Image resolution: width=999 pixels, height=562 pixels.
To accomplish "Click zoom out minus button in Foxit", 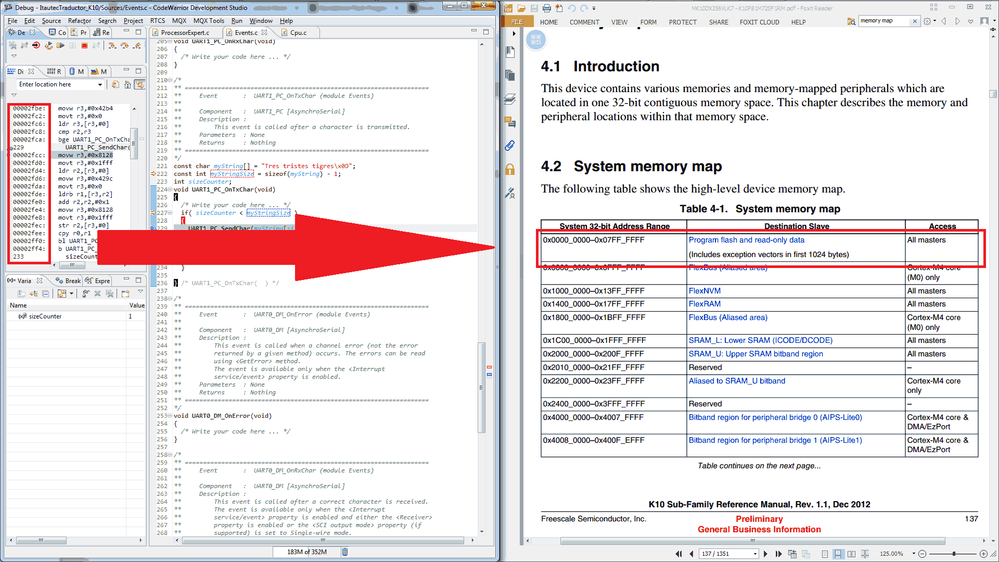I will tap(922, 554).
